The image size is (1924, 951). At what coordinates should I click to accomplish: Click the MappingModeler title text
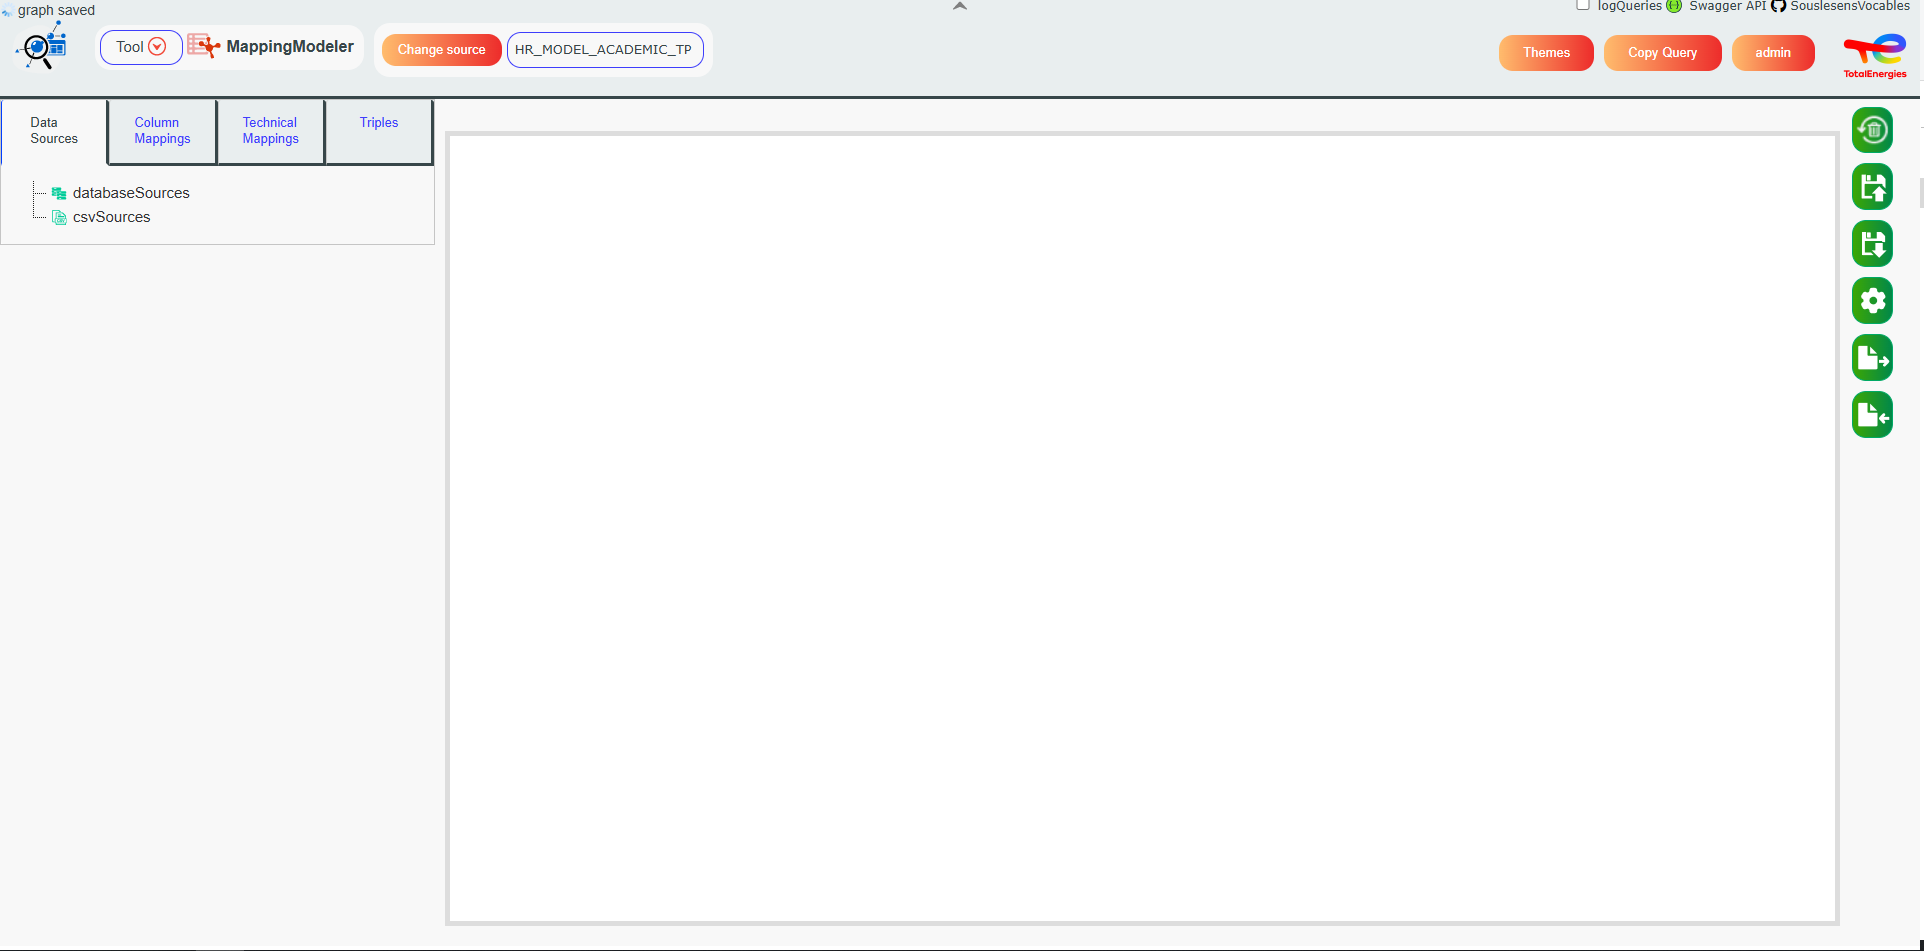pyautogui.click(x=290, y=46)
